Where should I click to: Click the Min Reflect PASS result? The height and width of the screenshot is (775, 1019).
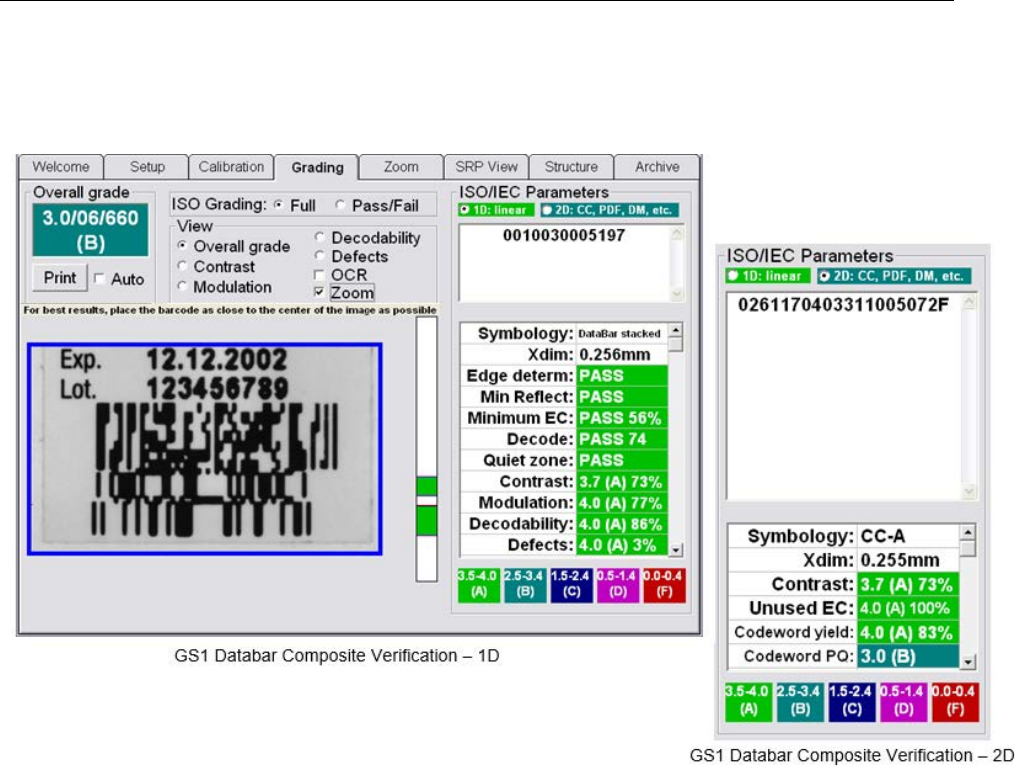(622, 397)
